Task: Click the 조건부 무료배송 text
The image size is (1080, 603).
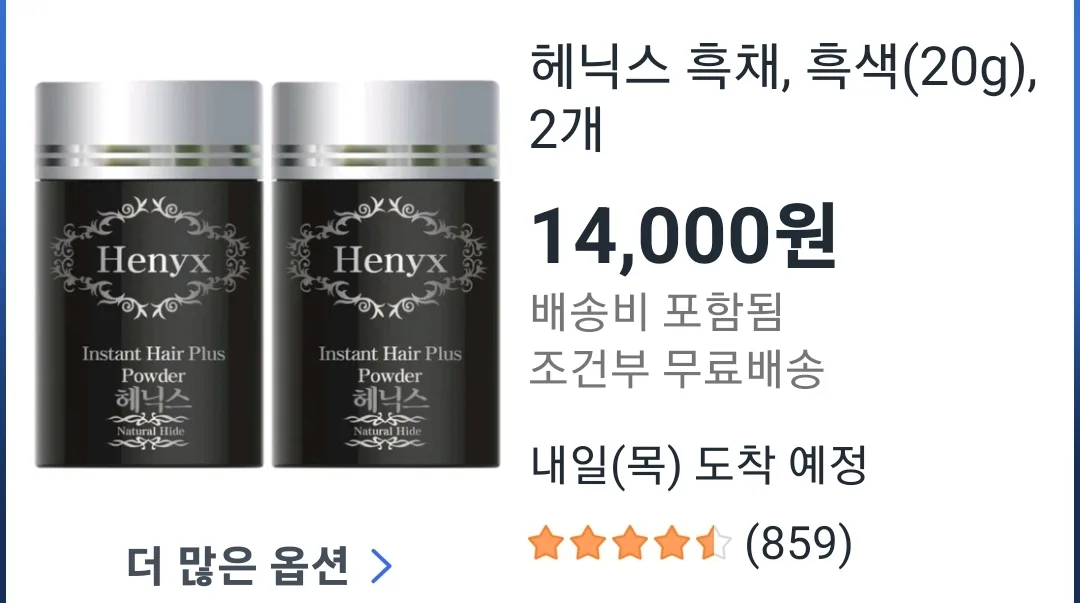Action: (676, 368)
